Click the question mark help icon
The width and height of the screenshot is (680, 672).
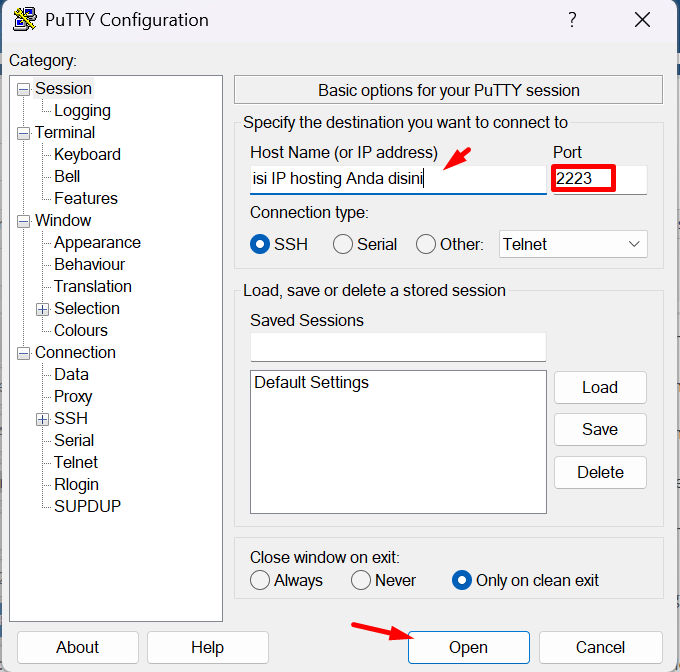pyautogui.click(x=572, y=20)
